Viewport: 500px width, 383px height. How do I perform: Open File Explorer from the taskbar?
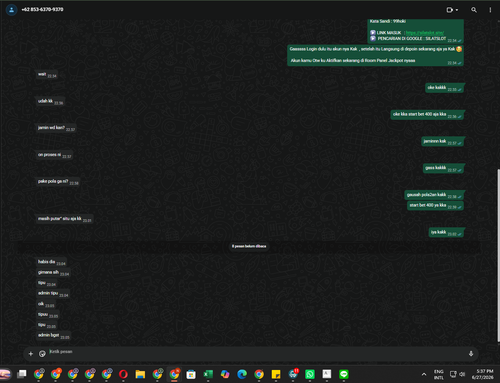pyautogui.click(x=140, y=374)
